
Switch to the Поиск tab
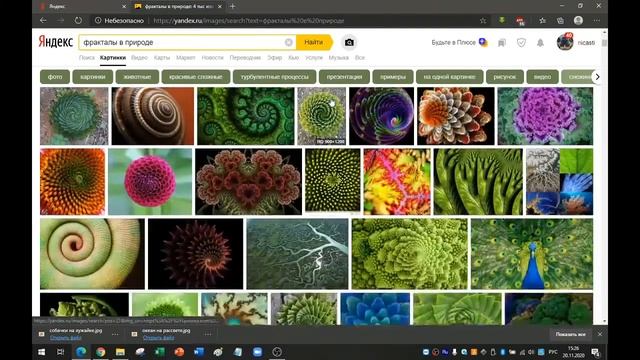[x=87, y=58]
